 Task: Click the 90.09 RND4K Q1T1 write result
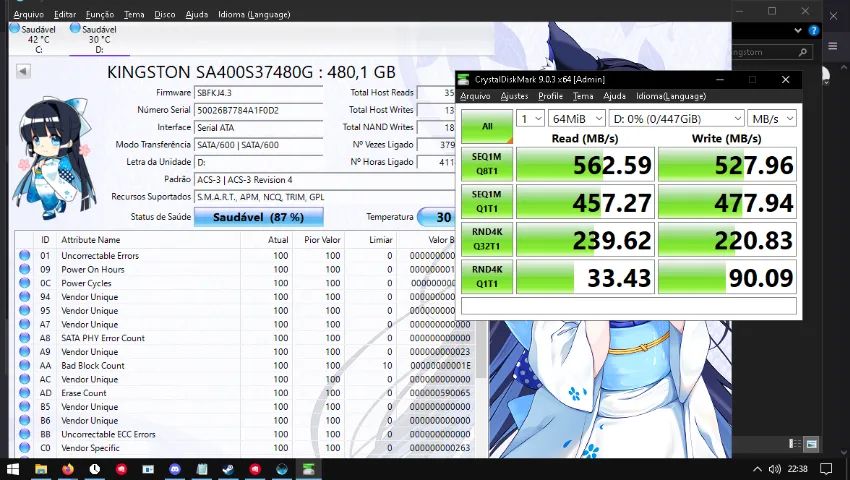[x=727, y=277]
